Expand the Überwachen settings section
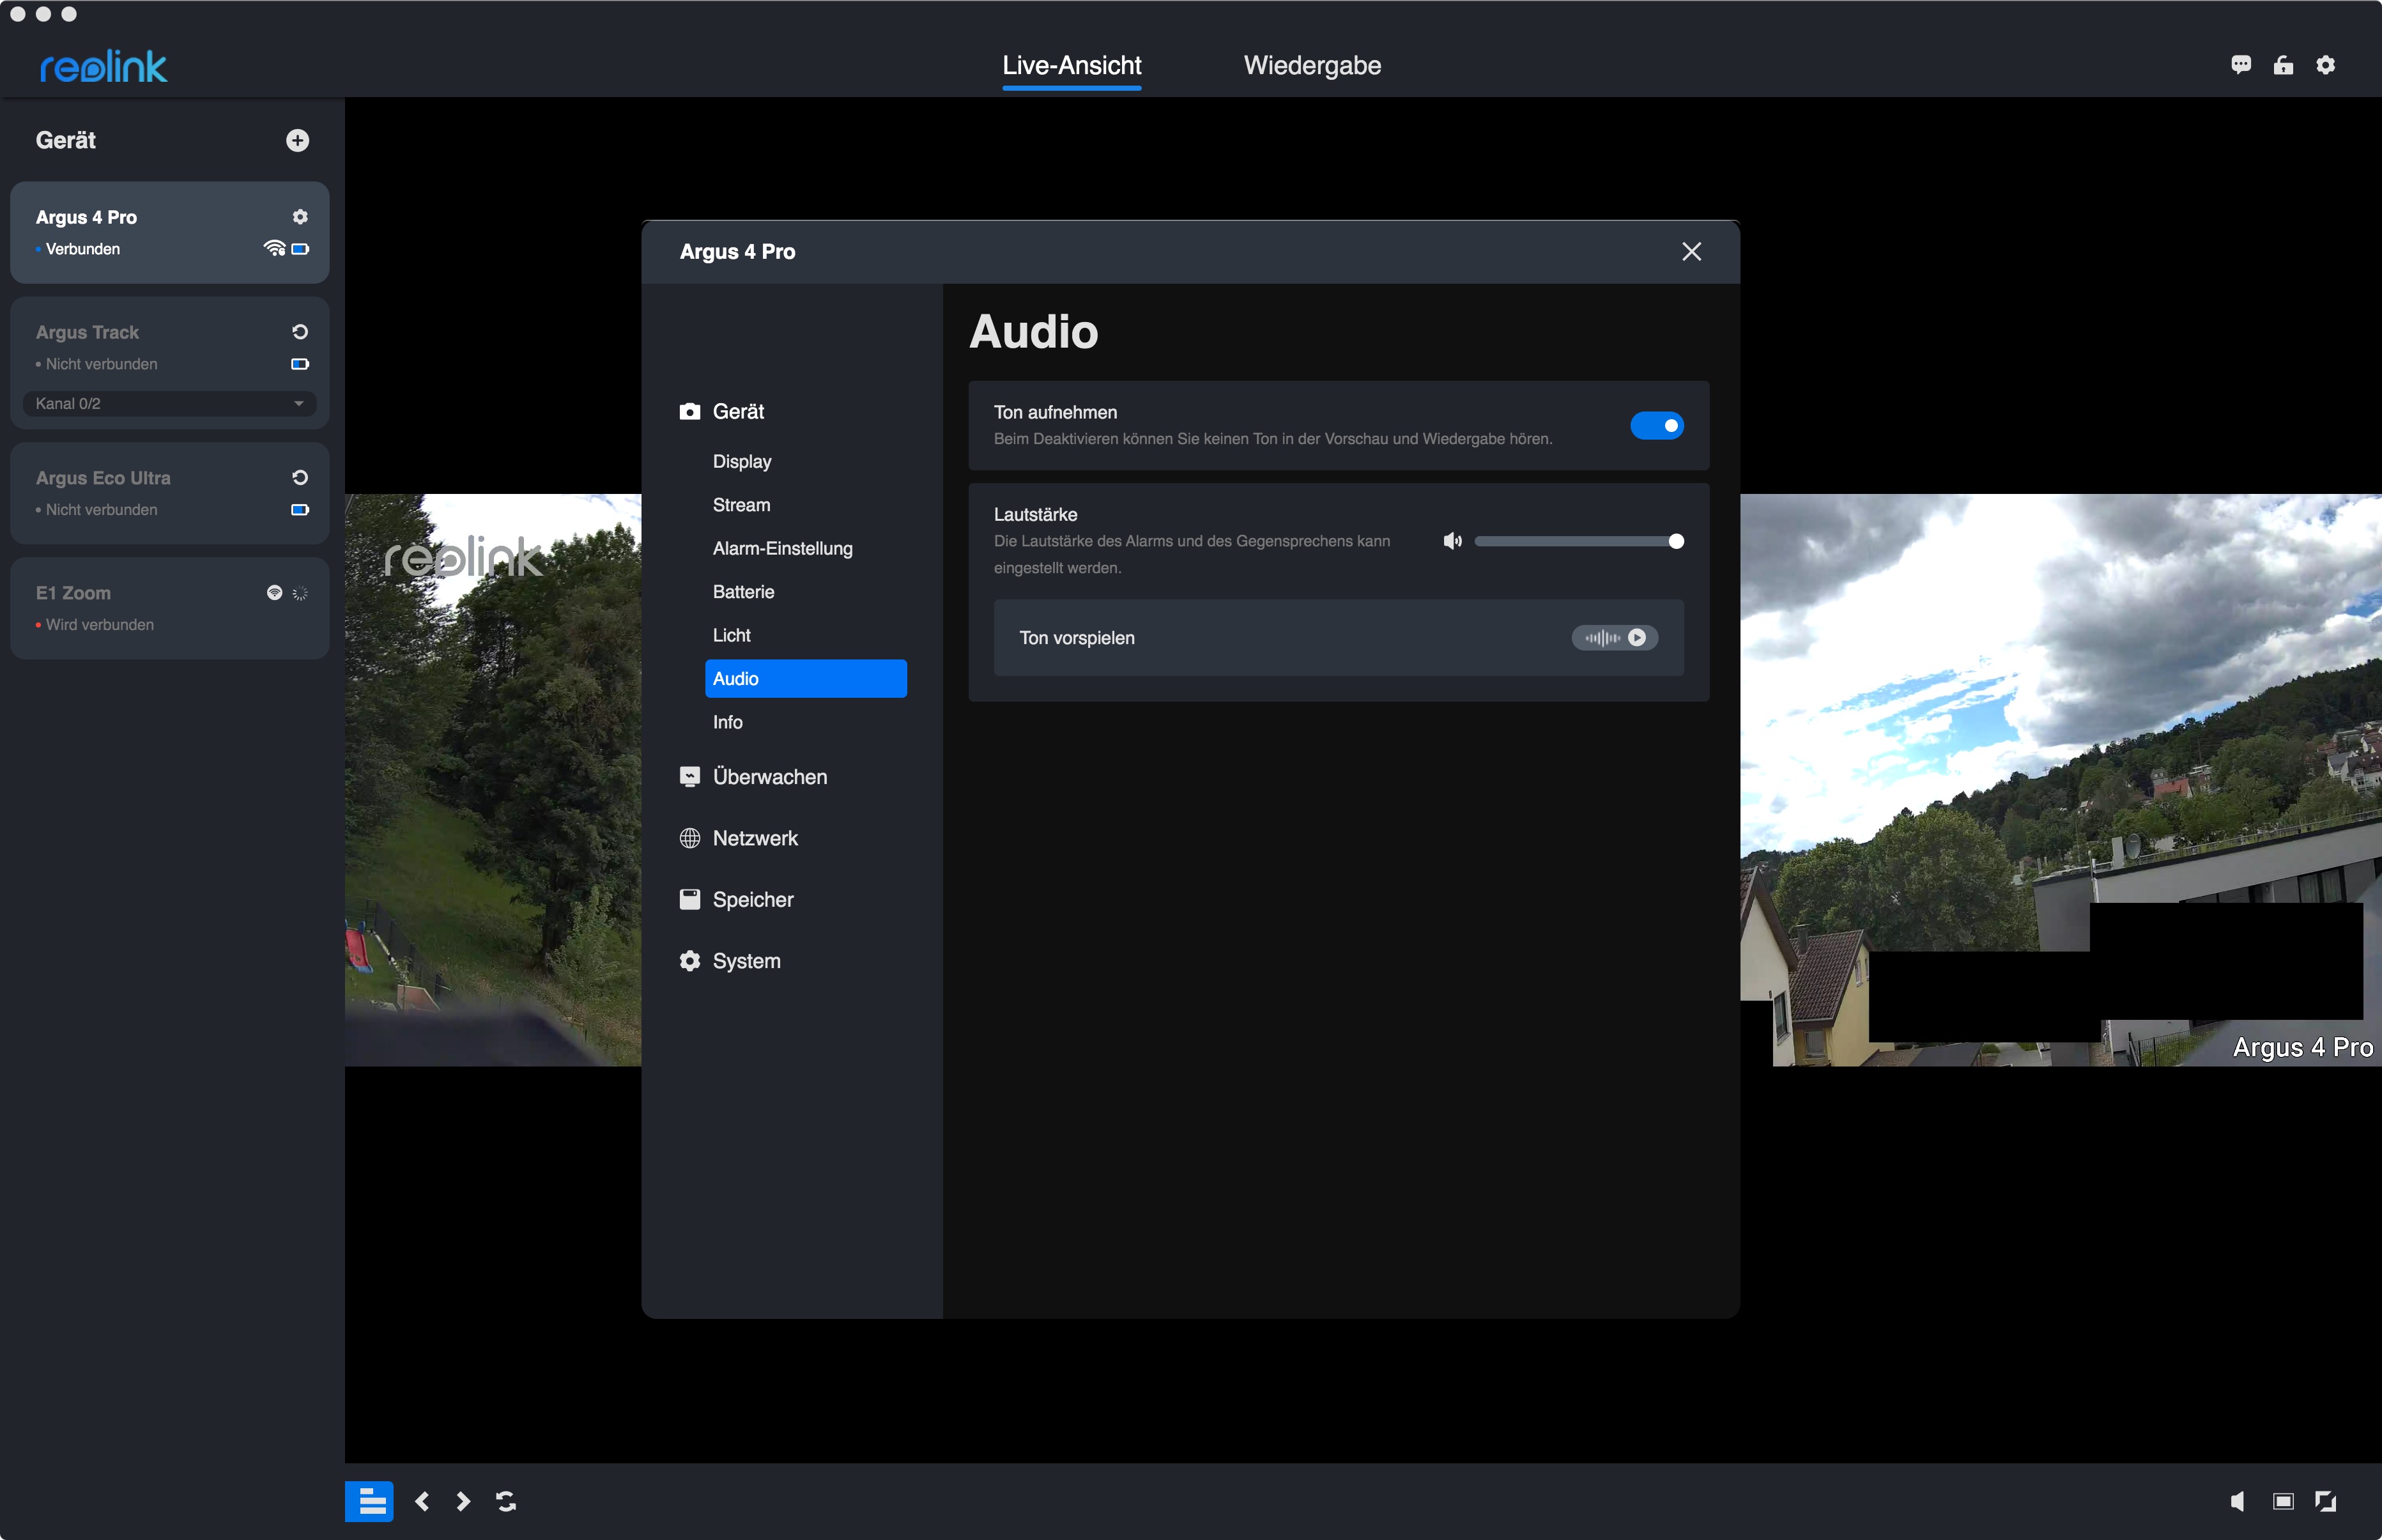The height and width of the screenshot is (1540, 2382). pos(769,777)
